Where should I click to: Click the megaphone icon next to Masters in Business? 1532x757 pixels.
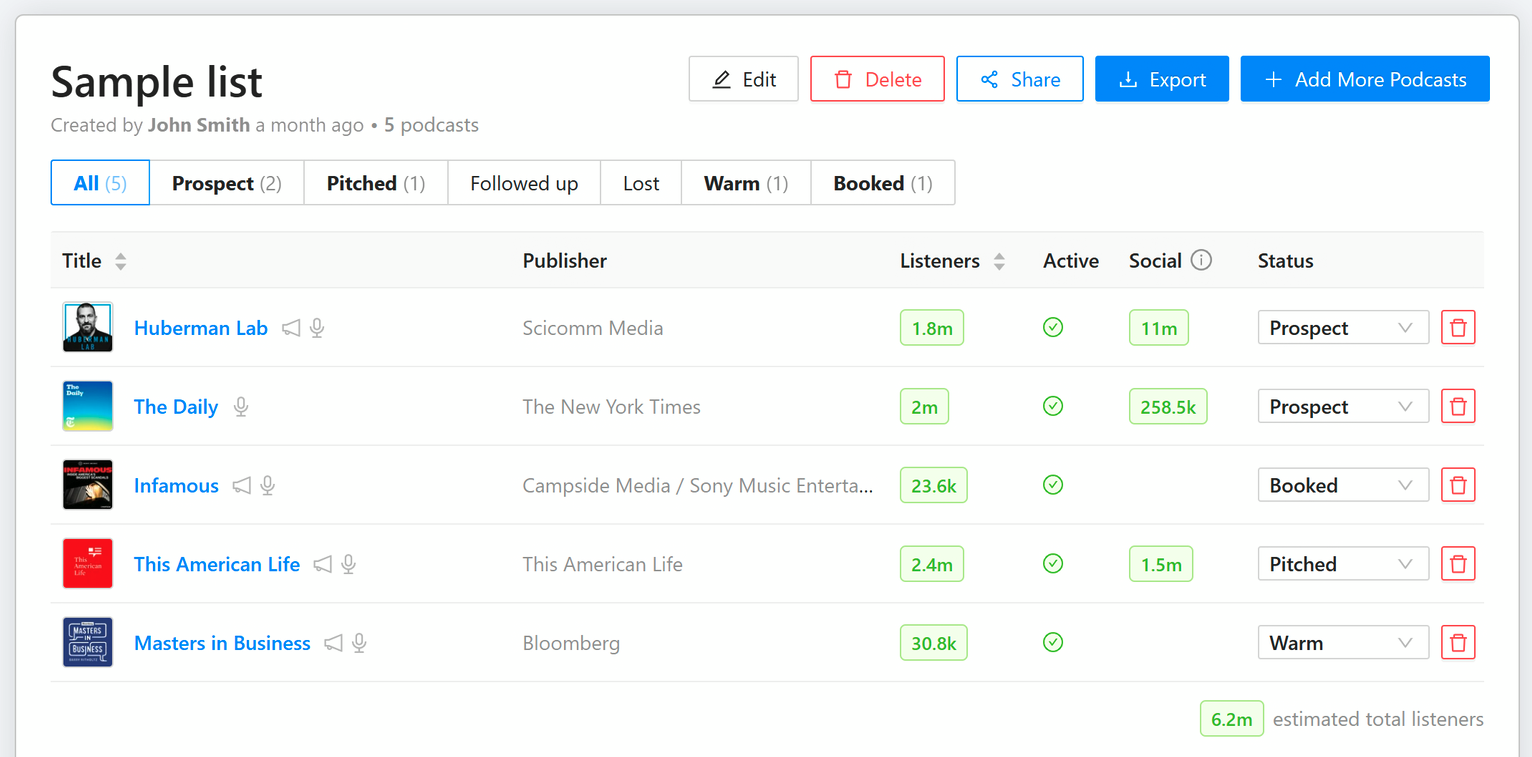pyautogui.click(x=333, y=642)
